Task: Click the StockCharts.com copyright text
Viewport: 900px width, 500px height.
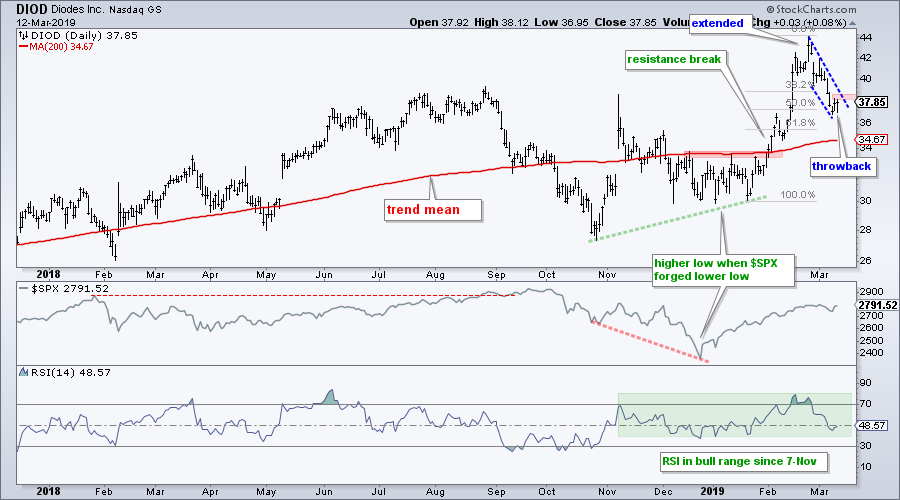Action: tap(811, 9)
